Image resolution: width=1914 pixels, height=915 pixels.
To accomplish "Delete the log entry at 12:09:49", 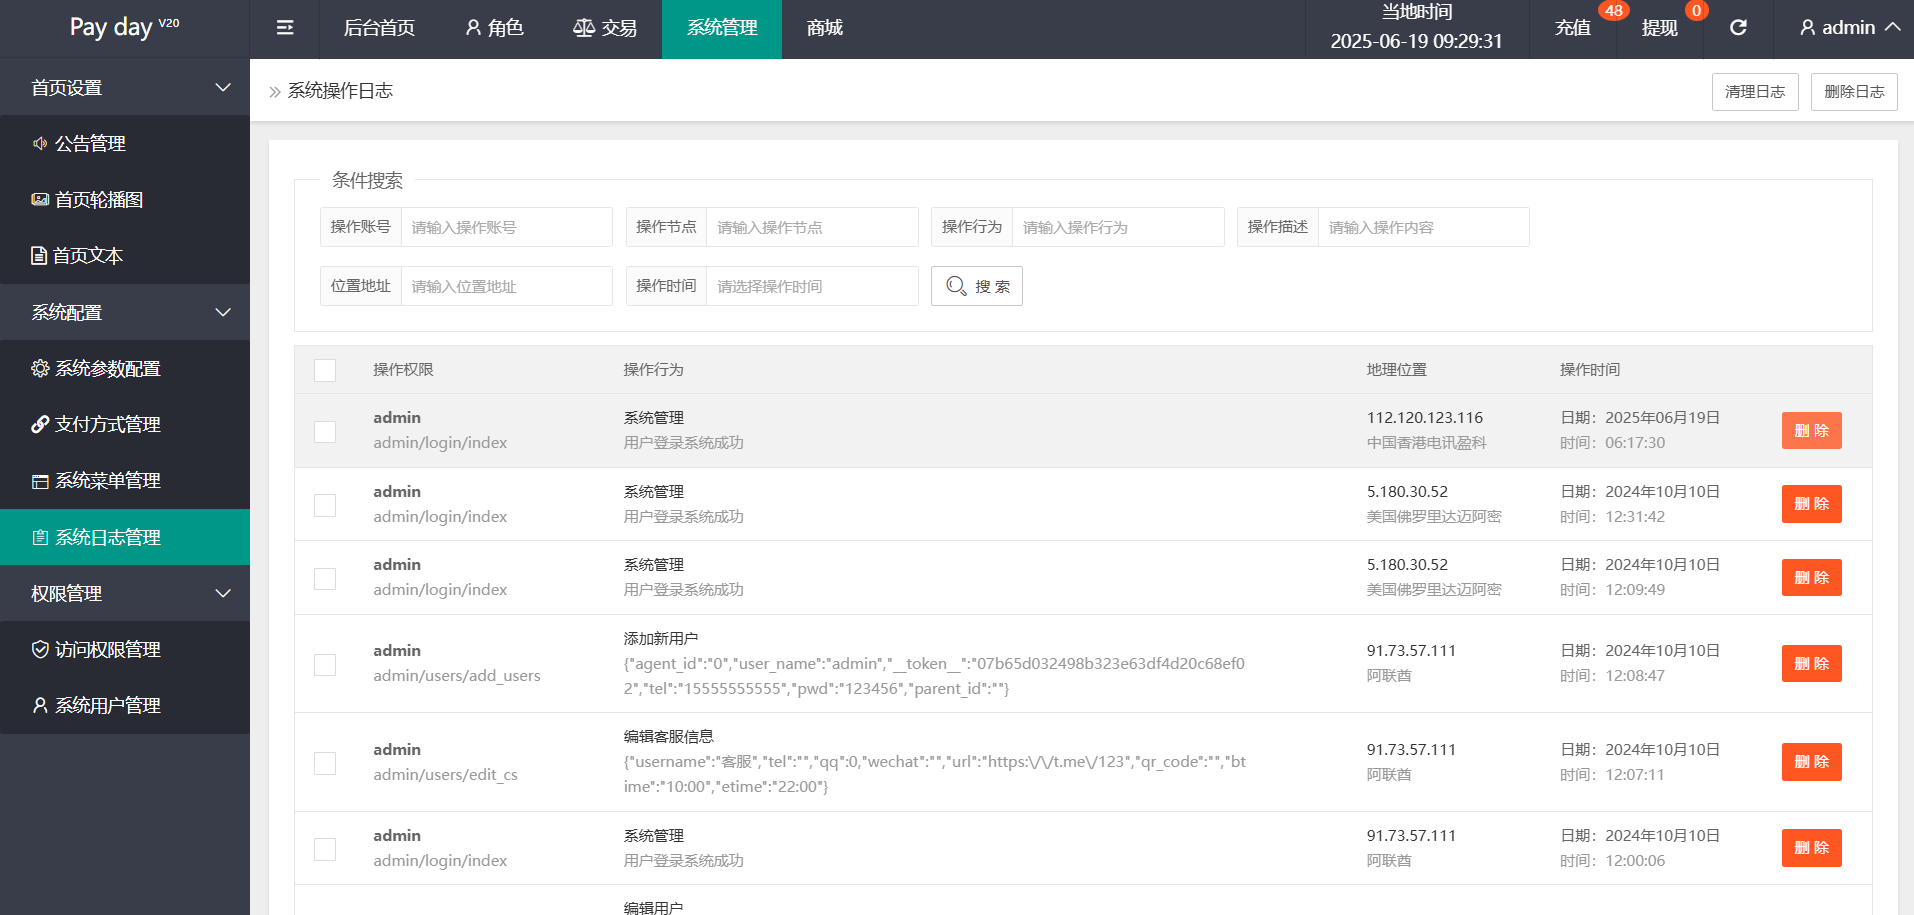I will click(x=1812, y=578).
